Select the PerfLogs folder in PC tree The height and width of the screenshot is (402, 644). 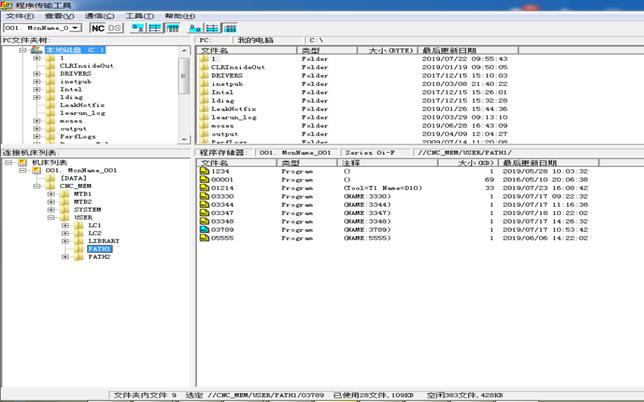click(x=78, y=137)
